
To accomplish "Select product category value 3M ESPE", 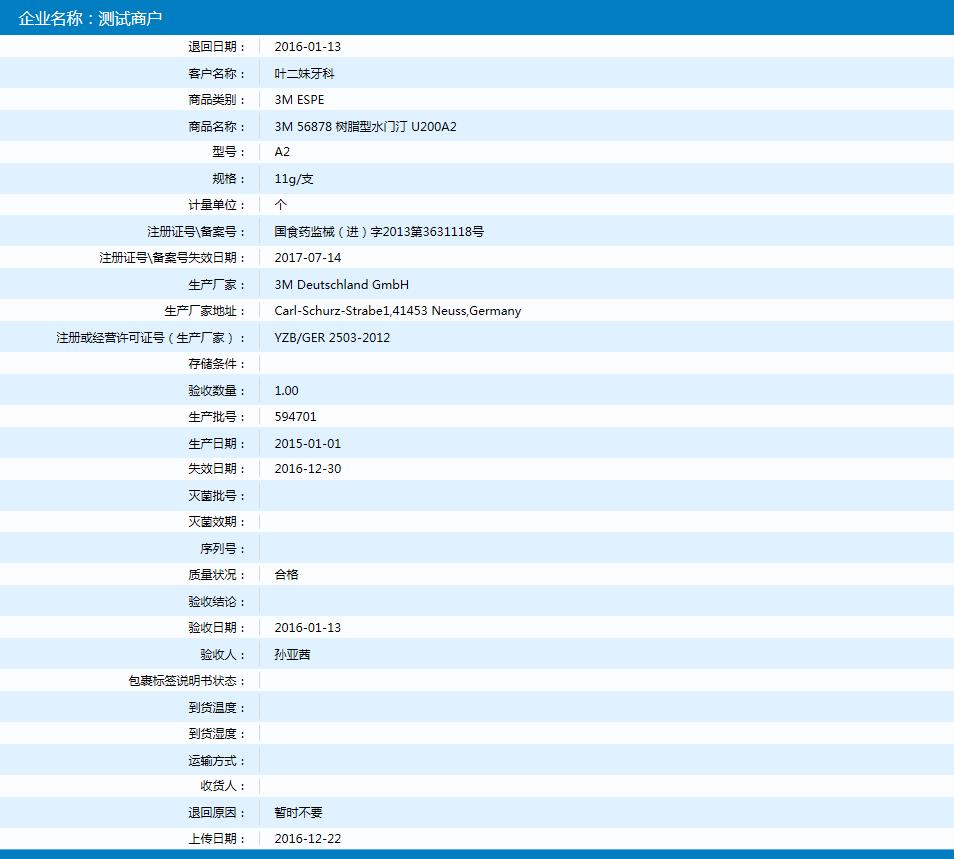I will click(299, 100).
